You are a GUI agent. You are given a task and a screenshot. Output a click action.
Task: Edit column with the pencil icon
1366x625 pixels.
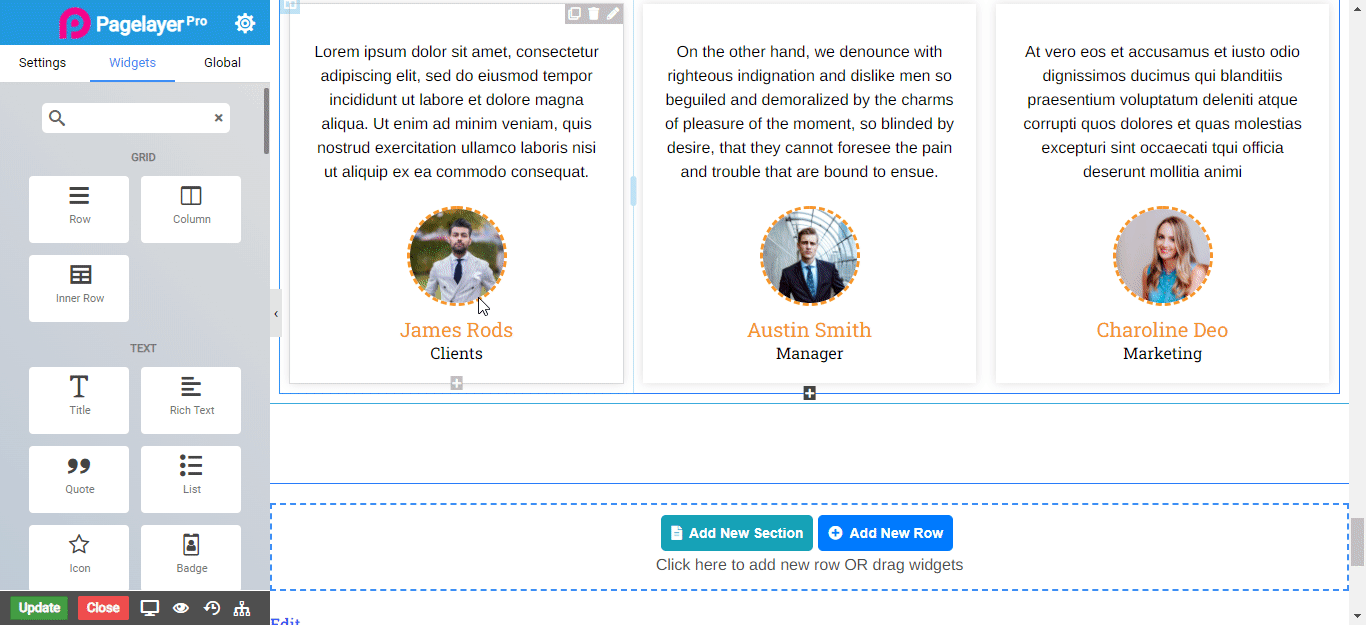click(613, 13)
